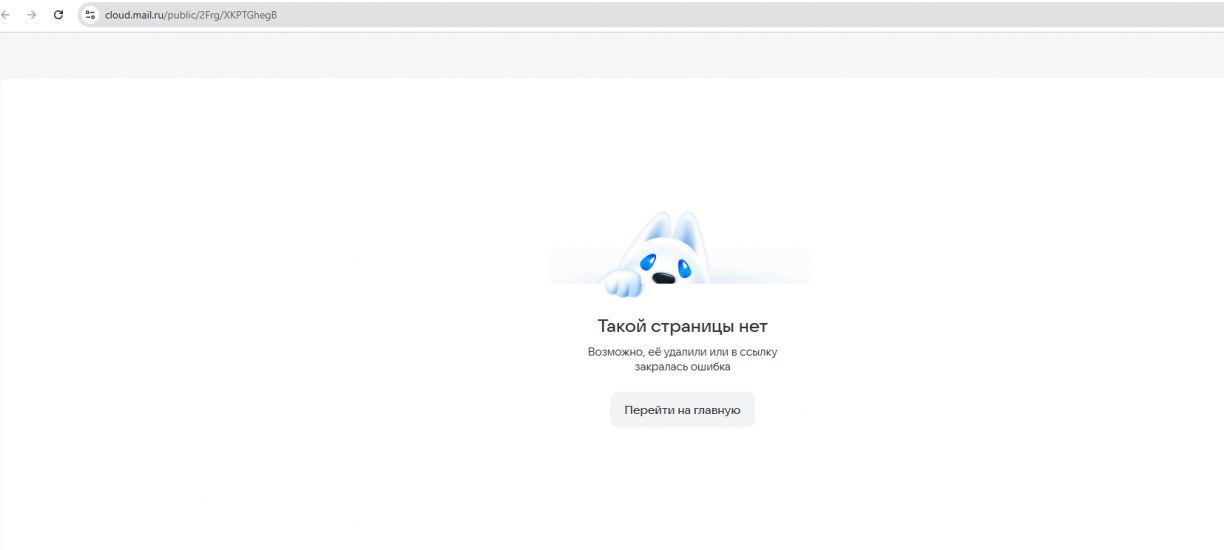This screenshot has width=1224, height=550.
Task: Click the mascot's left blue eye
Action: tap(649, 262)
